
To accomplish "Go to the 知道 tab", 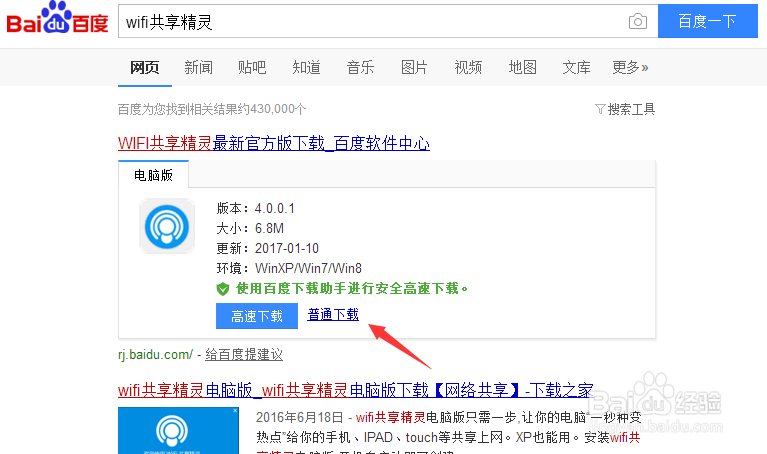I will 306,67.
